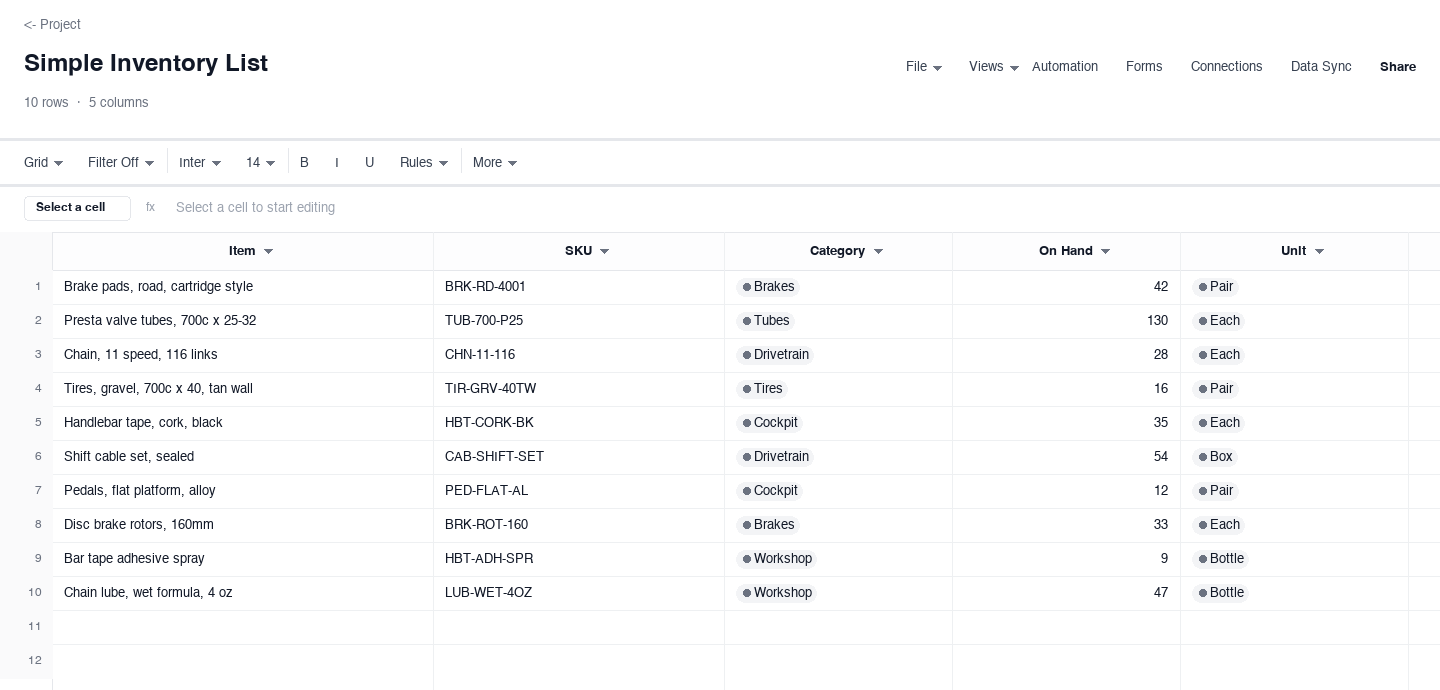Image resolution: width=1440 pixels, height=690 pixels.
Task: Toggle Bold formatting button
Action: tap(304, 162)
